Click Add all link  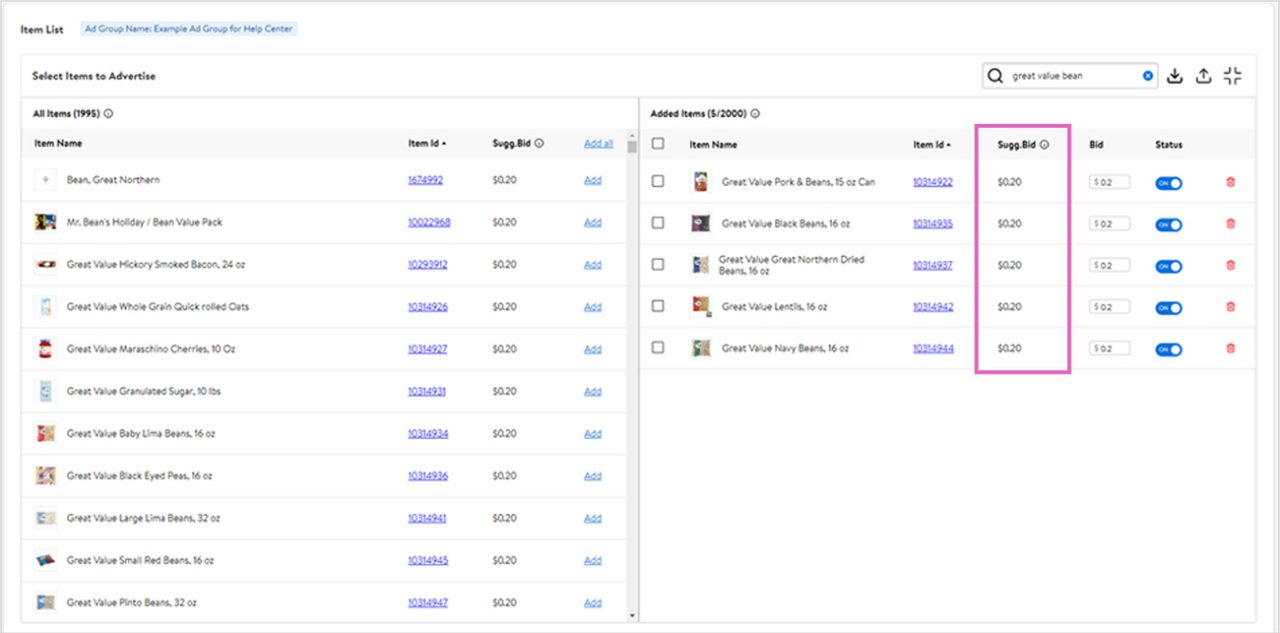598,143
